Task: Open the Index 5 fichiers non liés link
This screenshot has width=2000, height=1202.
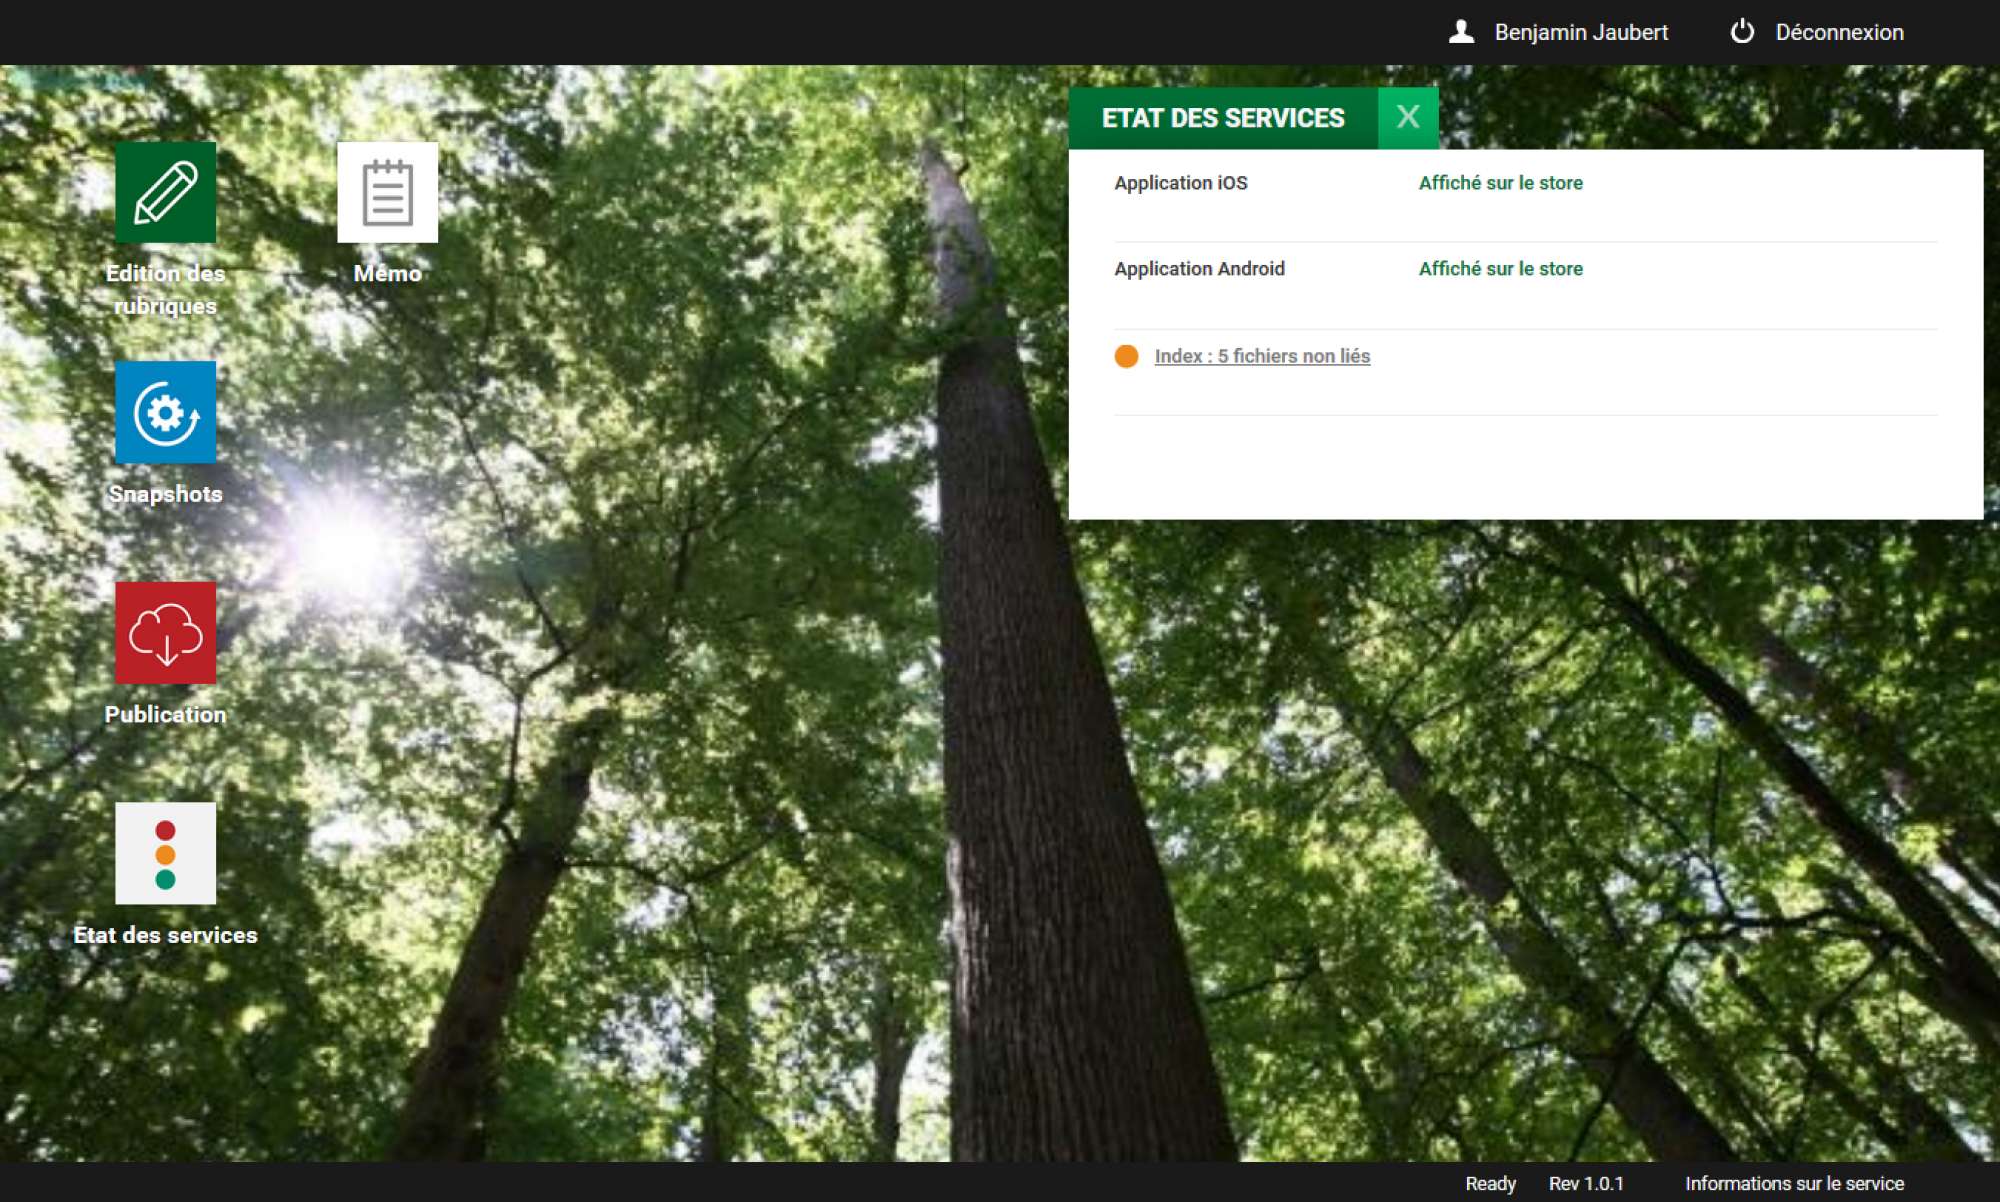Action: click(1262, 356)
